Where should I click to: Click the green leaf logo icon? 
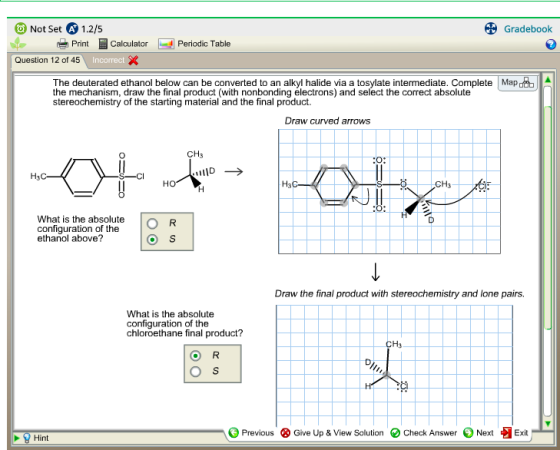[18, 44]
